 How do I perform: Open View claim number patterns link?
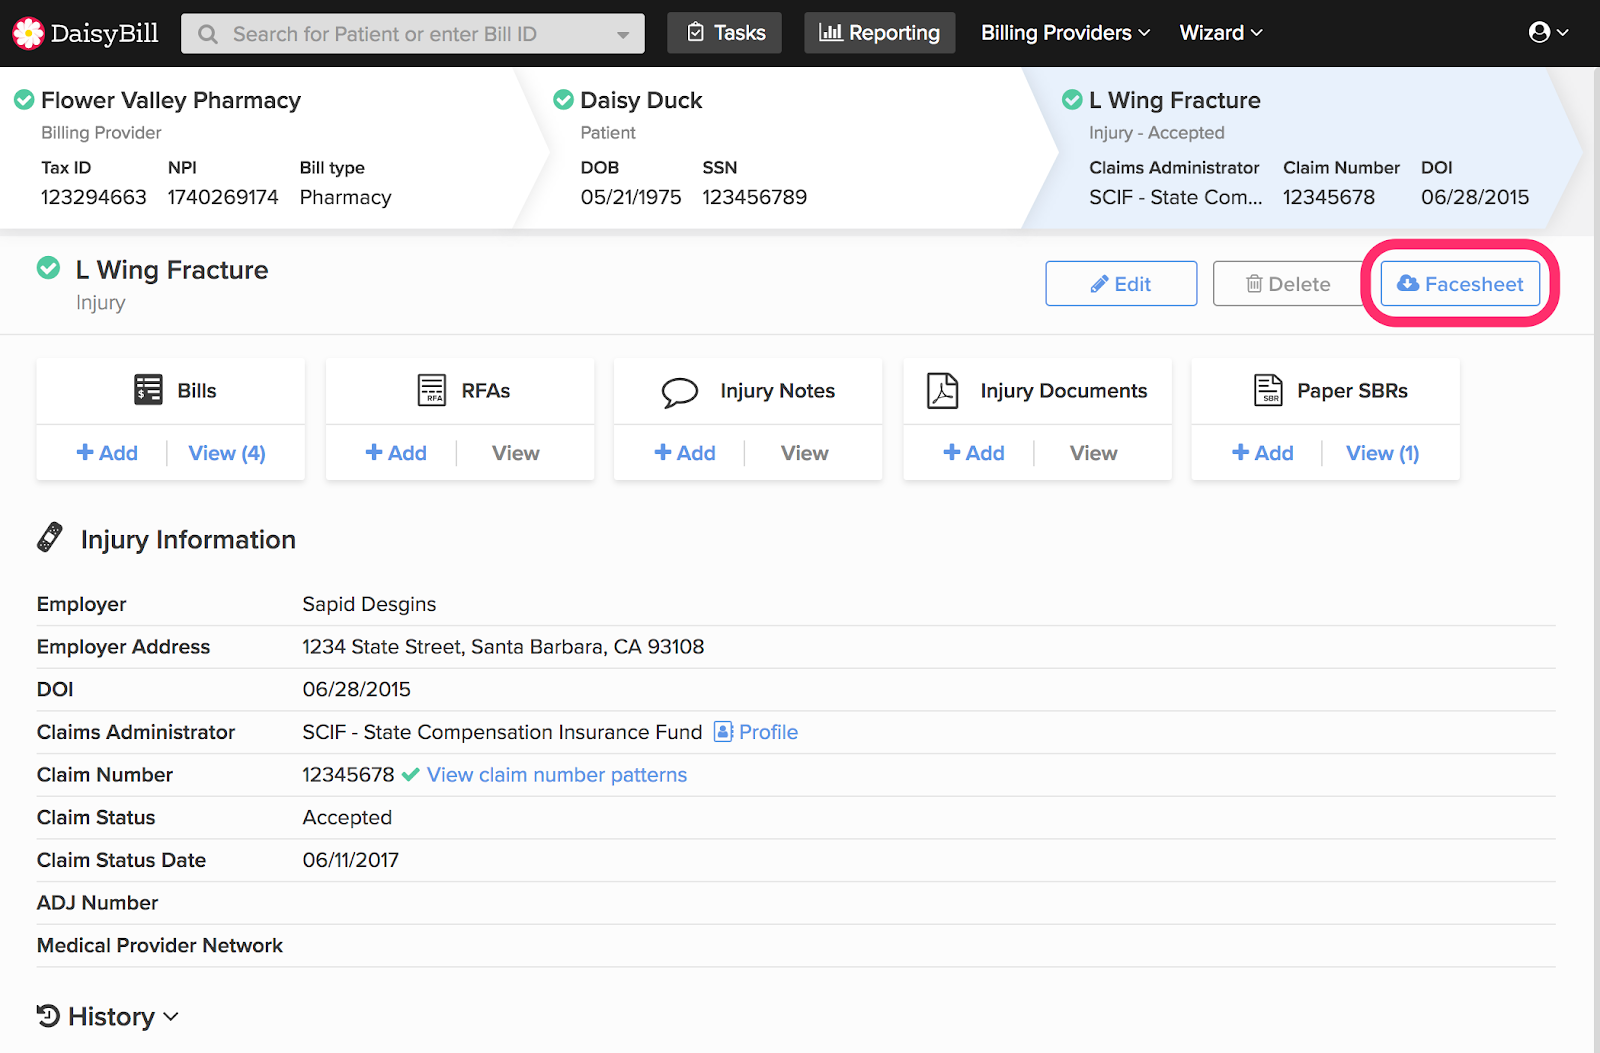pos(557,775)
